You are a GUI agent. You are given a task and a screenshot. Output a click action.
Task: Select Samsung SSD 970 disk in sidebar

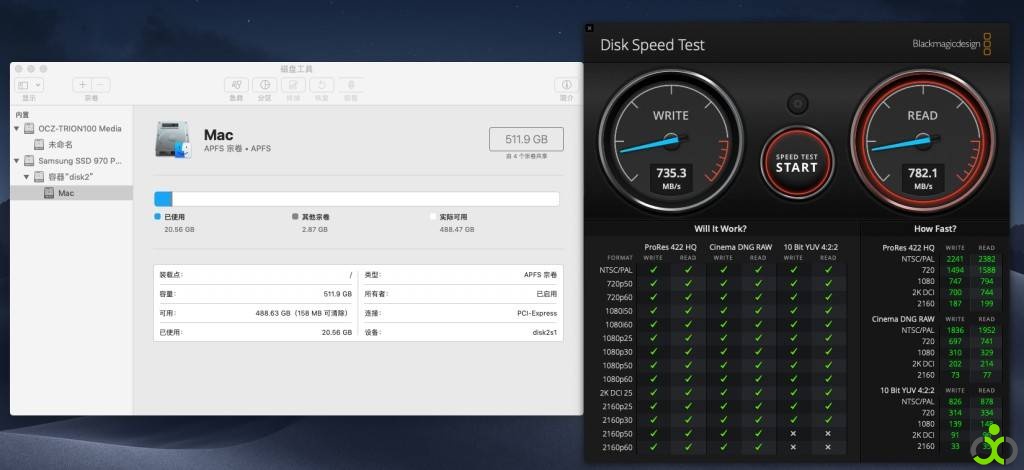72,161
